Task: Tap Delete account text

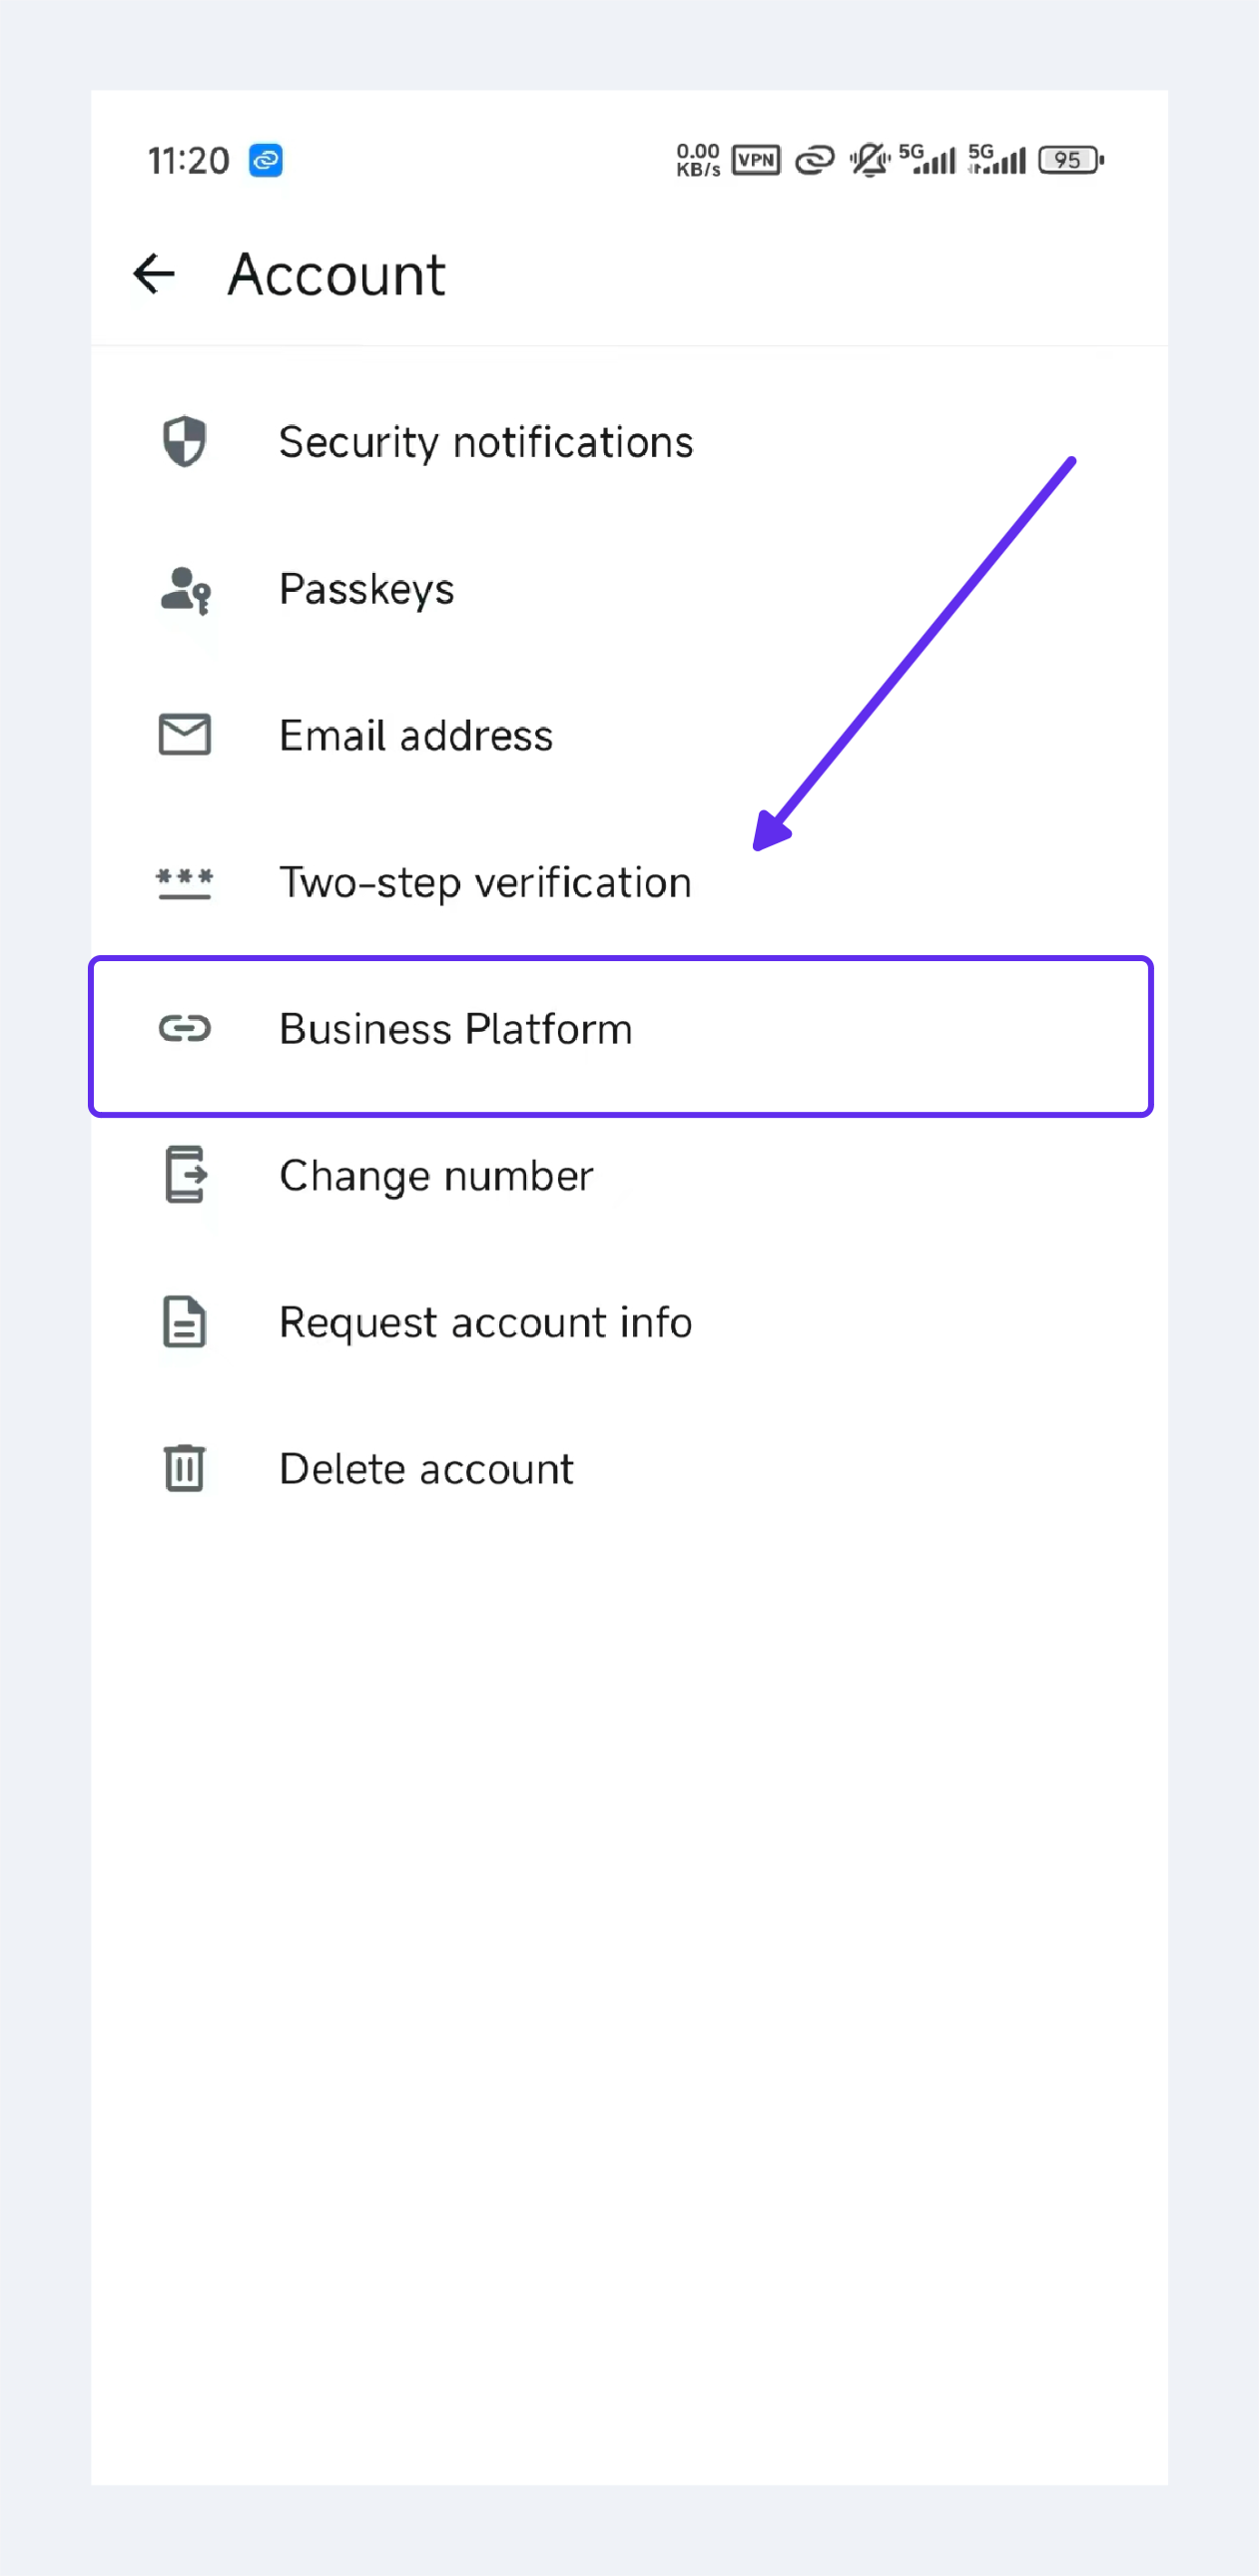Action: point(427,1469)
